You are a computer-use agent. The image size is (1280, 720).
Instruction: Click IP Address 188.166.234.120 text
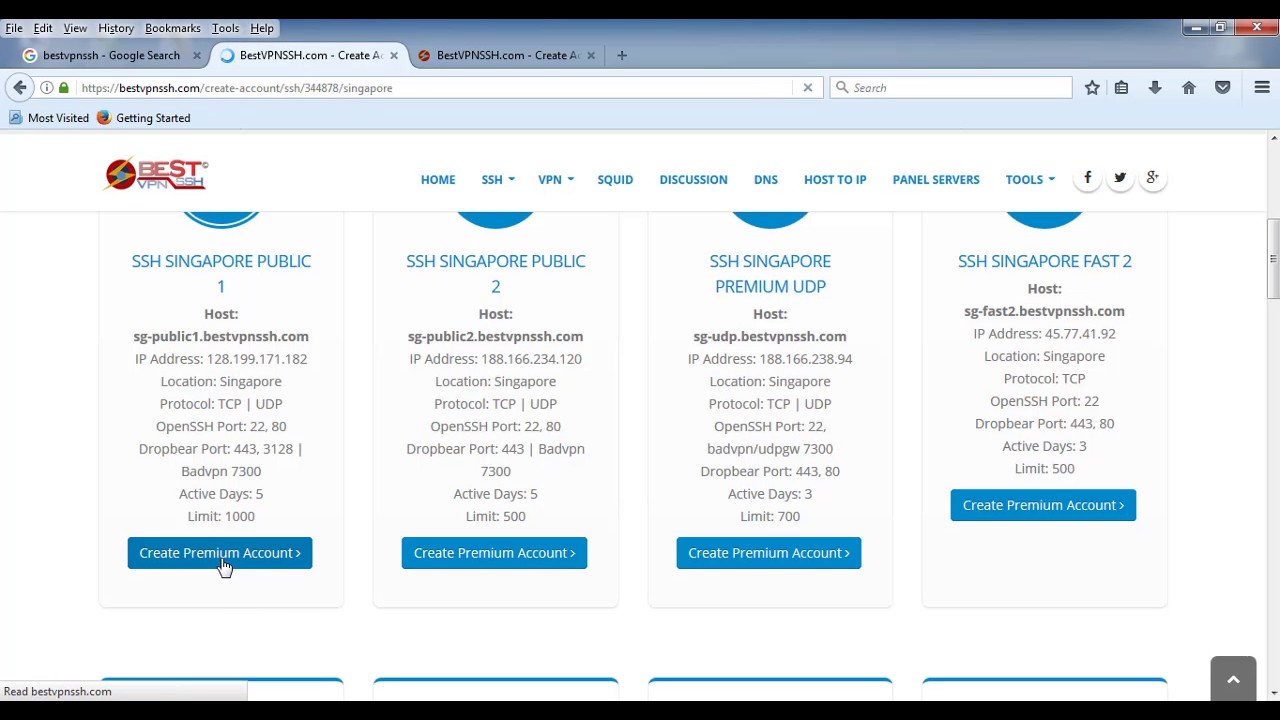click(x=495, y=359)
